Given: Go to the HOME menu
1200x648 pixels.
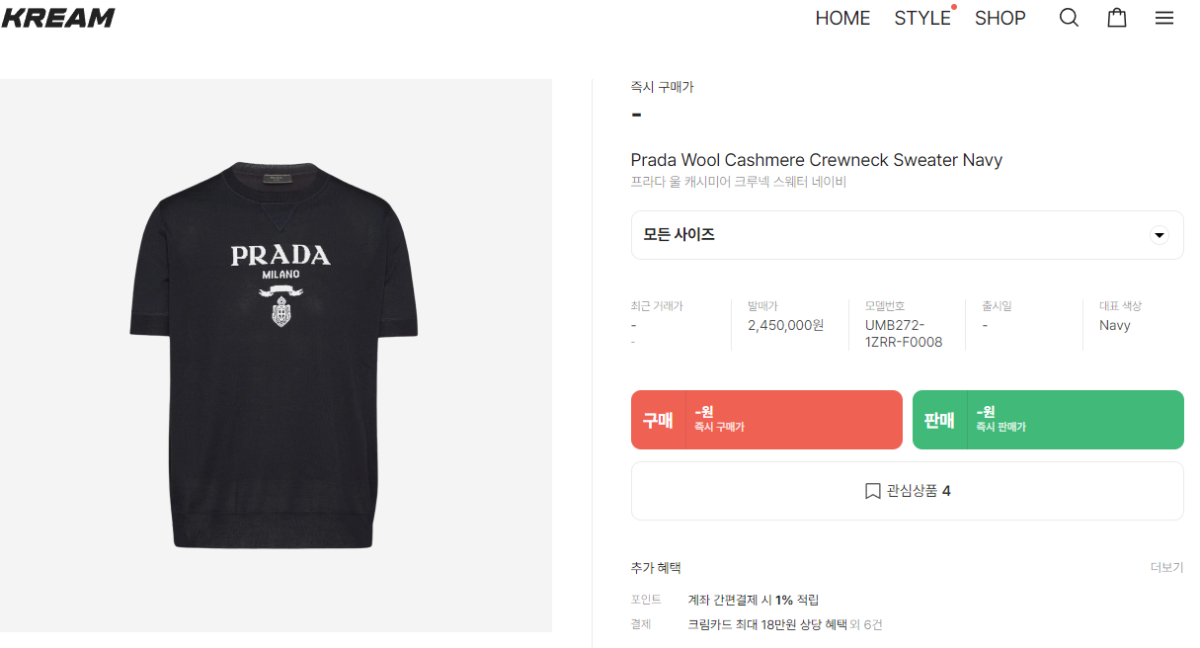Looking at the screenshot, I should 842,18.
